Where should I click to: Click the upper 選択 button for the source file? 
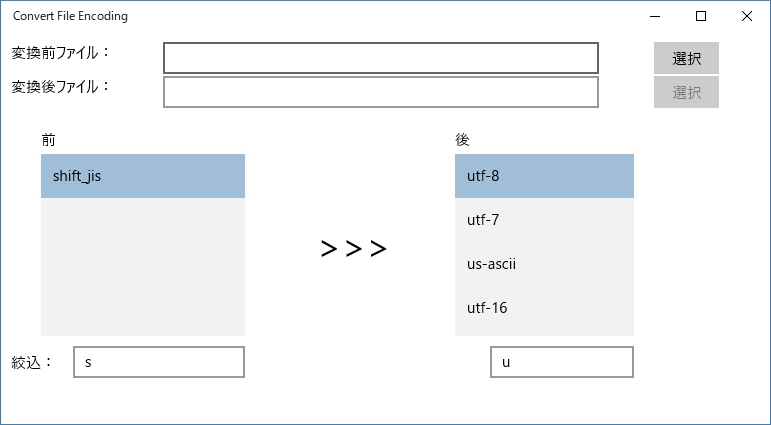(686, 58)
